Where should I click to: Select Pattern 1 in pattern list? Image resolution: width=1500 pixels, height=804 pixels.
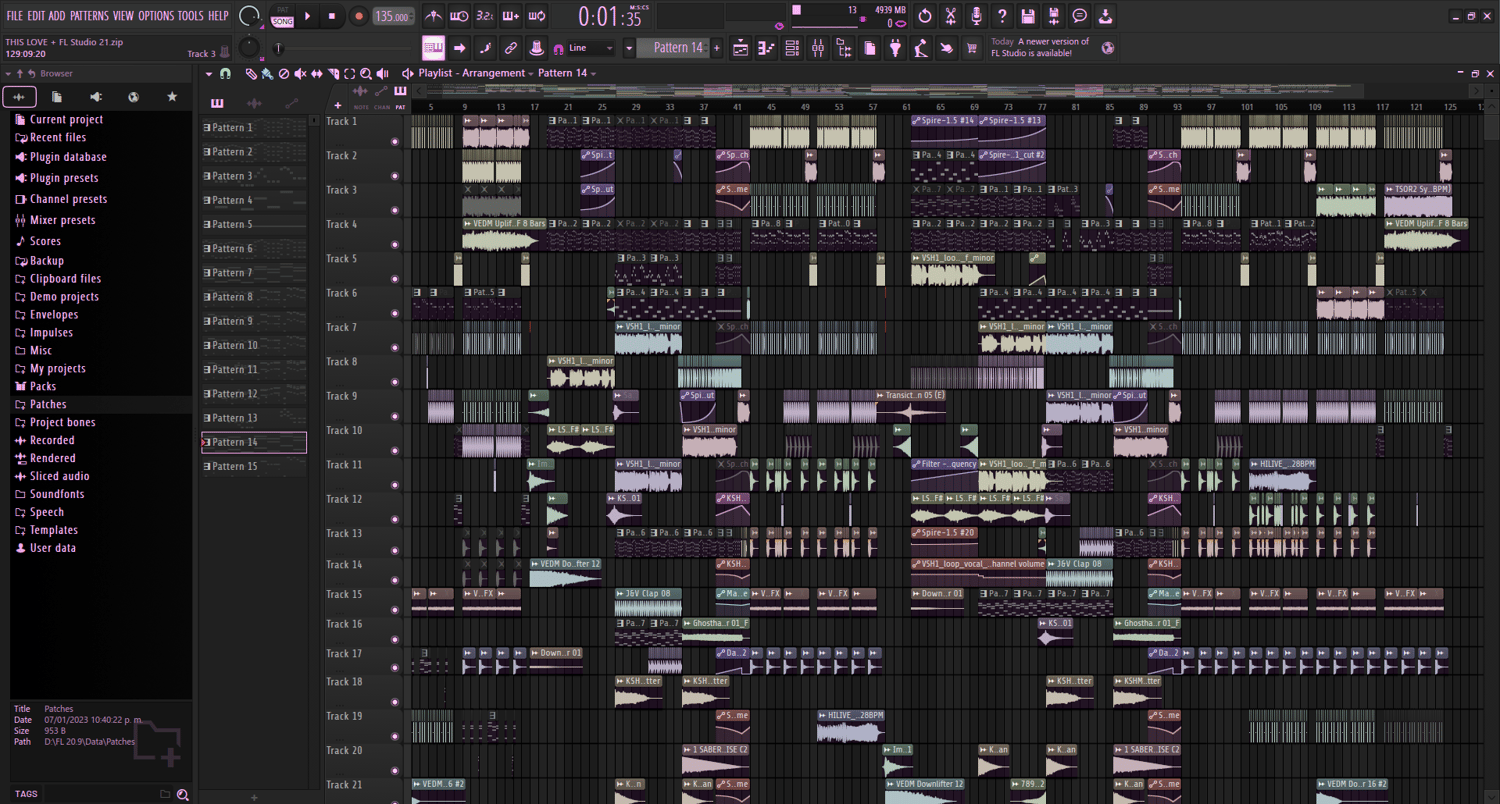tap(254, 128)
